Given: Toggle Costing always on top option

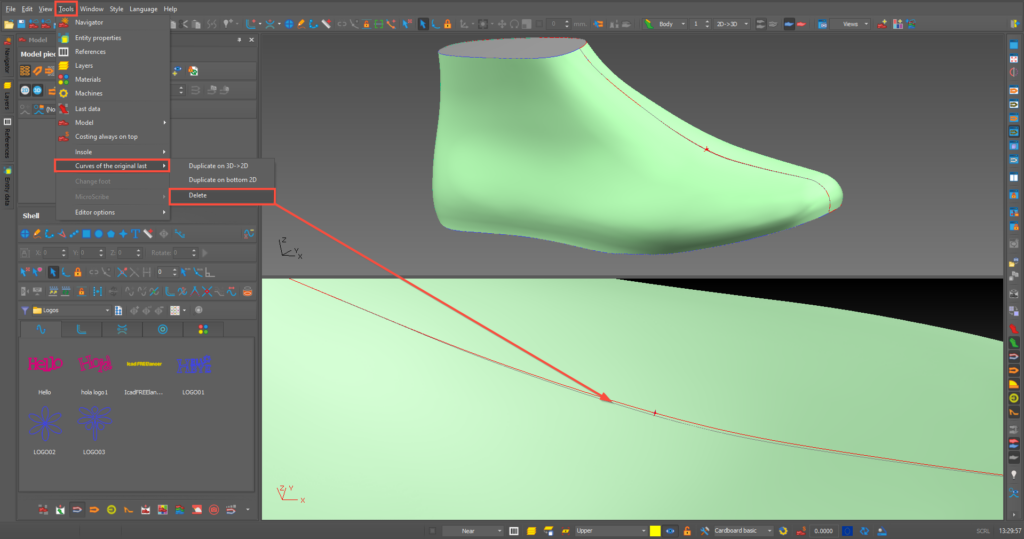Looking at the screenshot, I should 106,136.
